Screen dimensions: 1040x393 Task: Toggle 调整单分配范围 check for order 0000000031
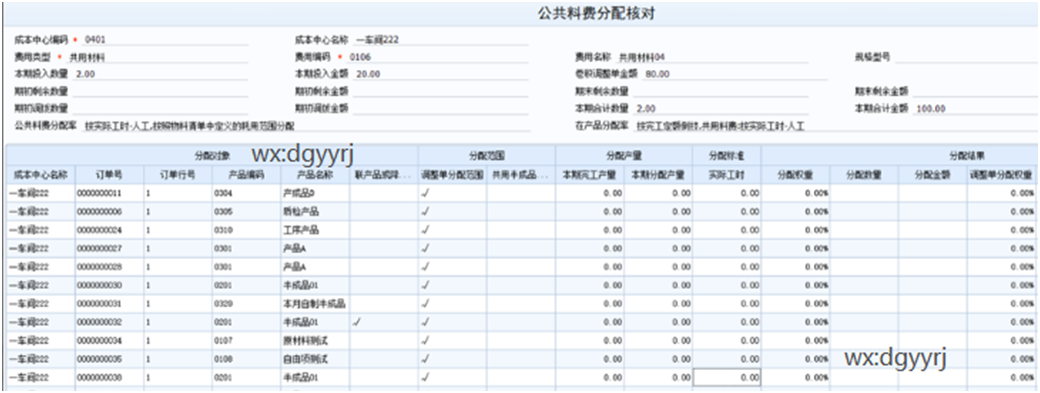coord(425,304)
